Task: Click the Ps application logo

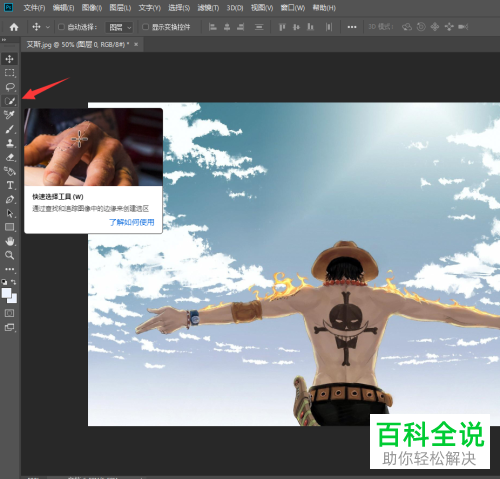Action: (8, 7)
